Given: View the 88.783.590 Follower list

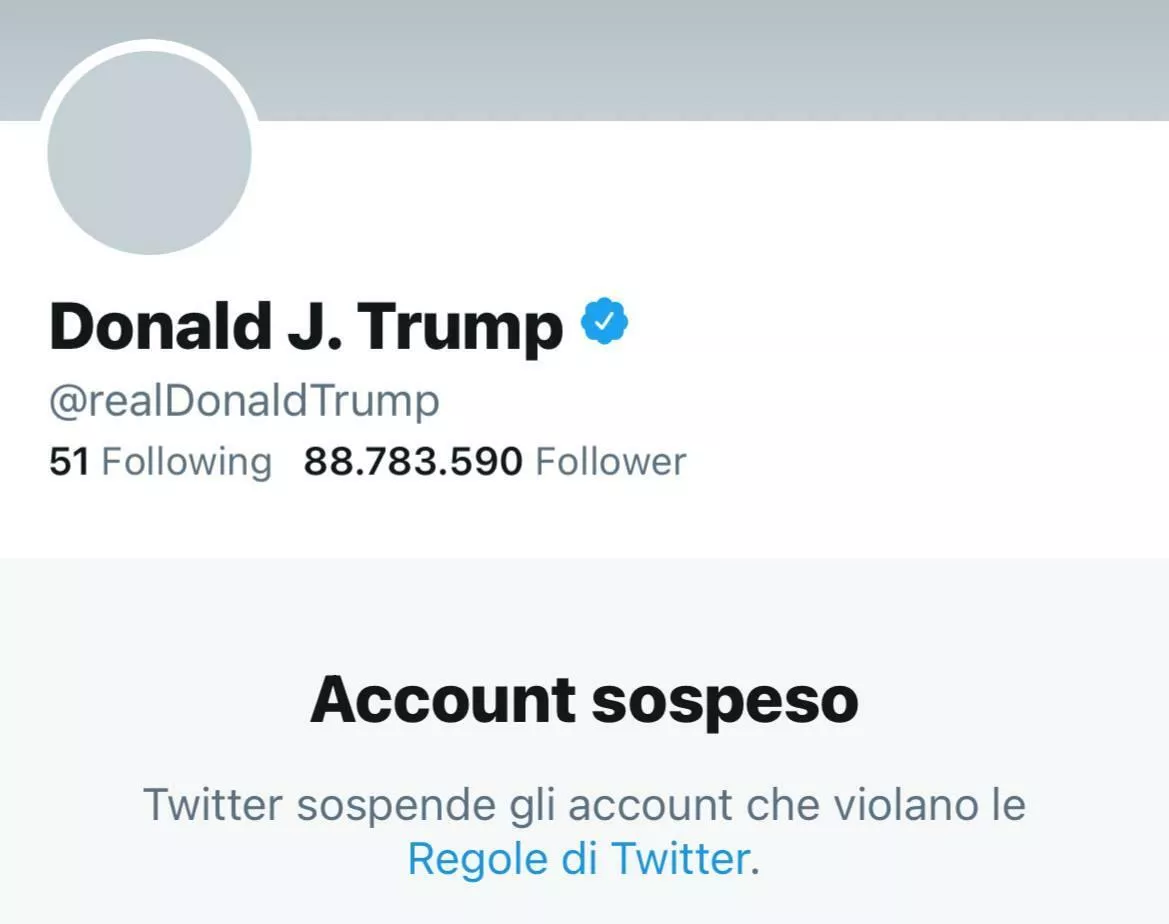Looking at the screenshot, I should (x=495, y=462).
